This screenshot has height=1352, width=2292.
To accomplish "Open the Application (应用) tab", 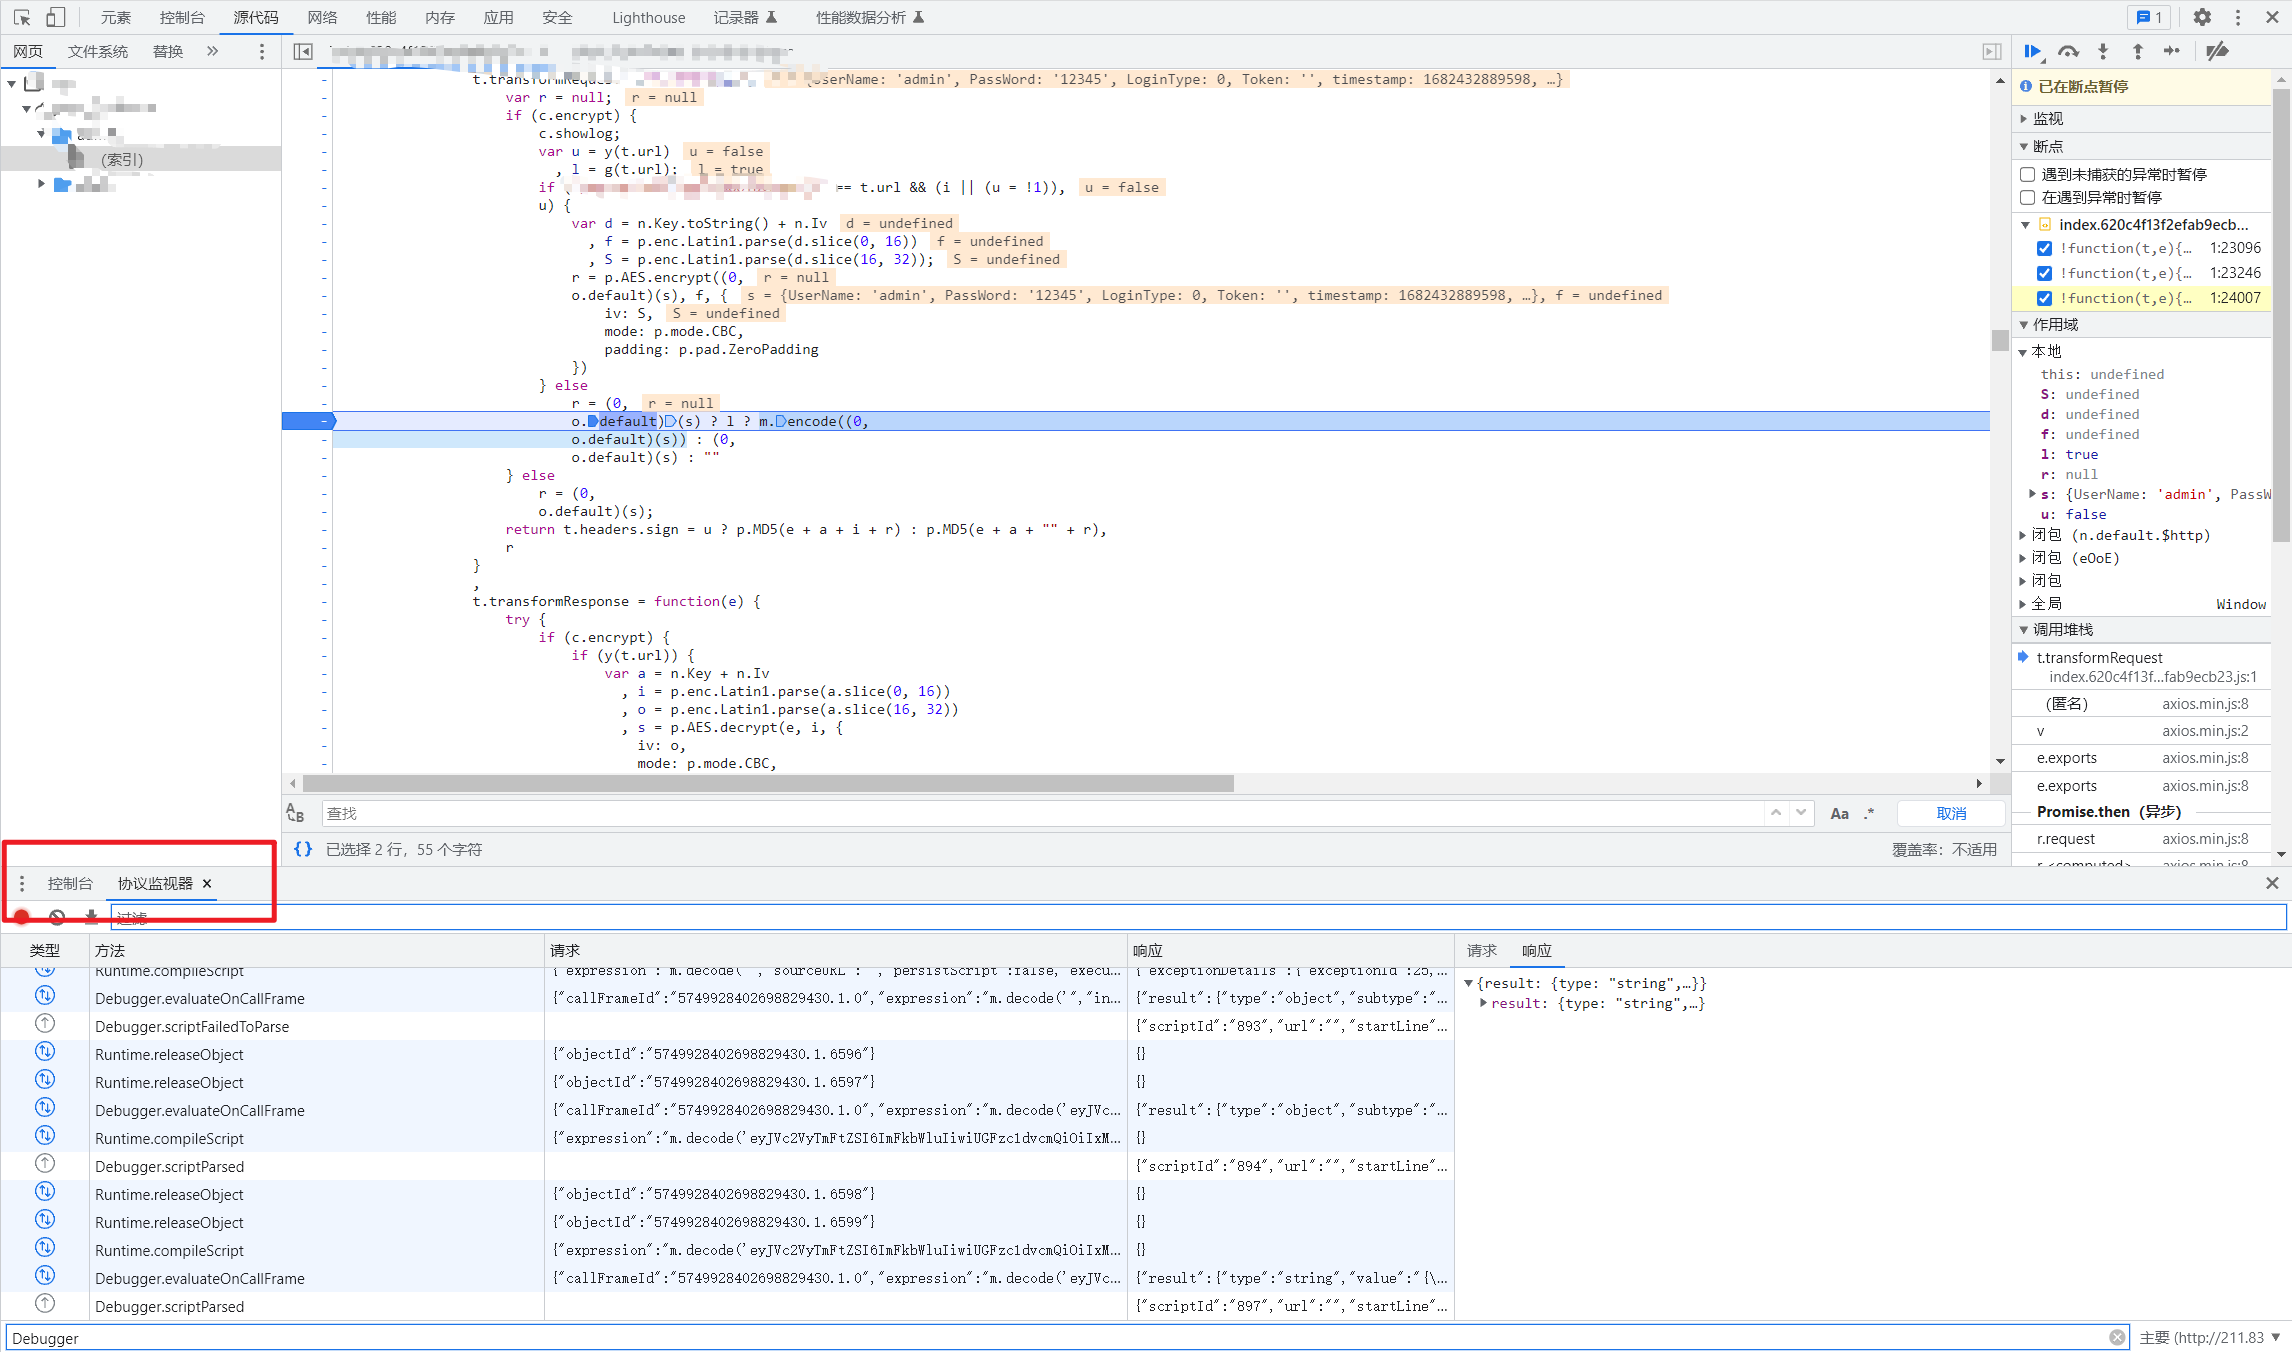I will coord(498,17).
